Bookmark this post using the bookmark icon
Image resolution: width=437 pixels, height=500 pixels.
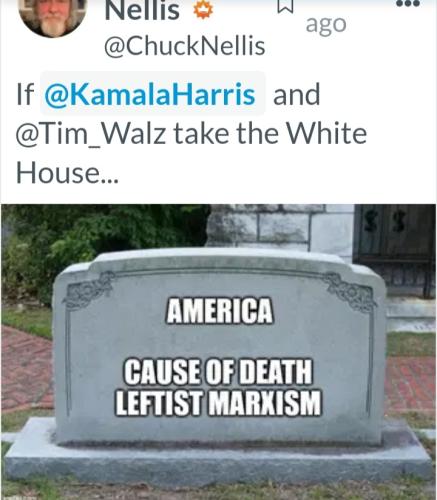[x=286, y=7]
